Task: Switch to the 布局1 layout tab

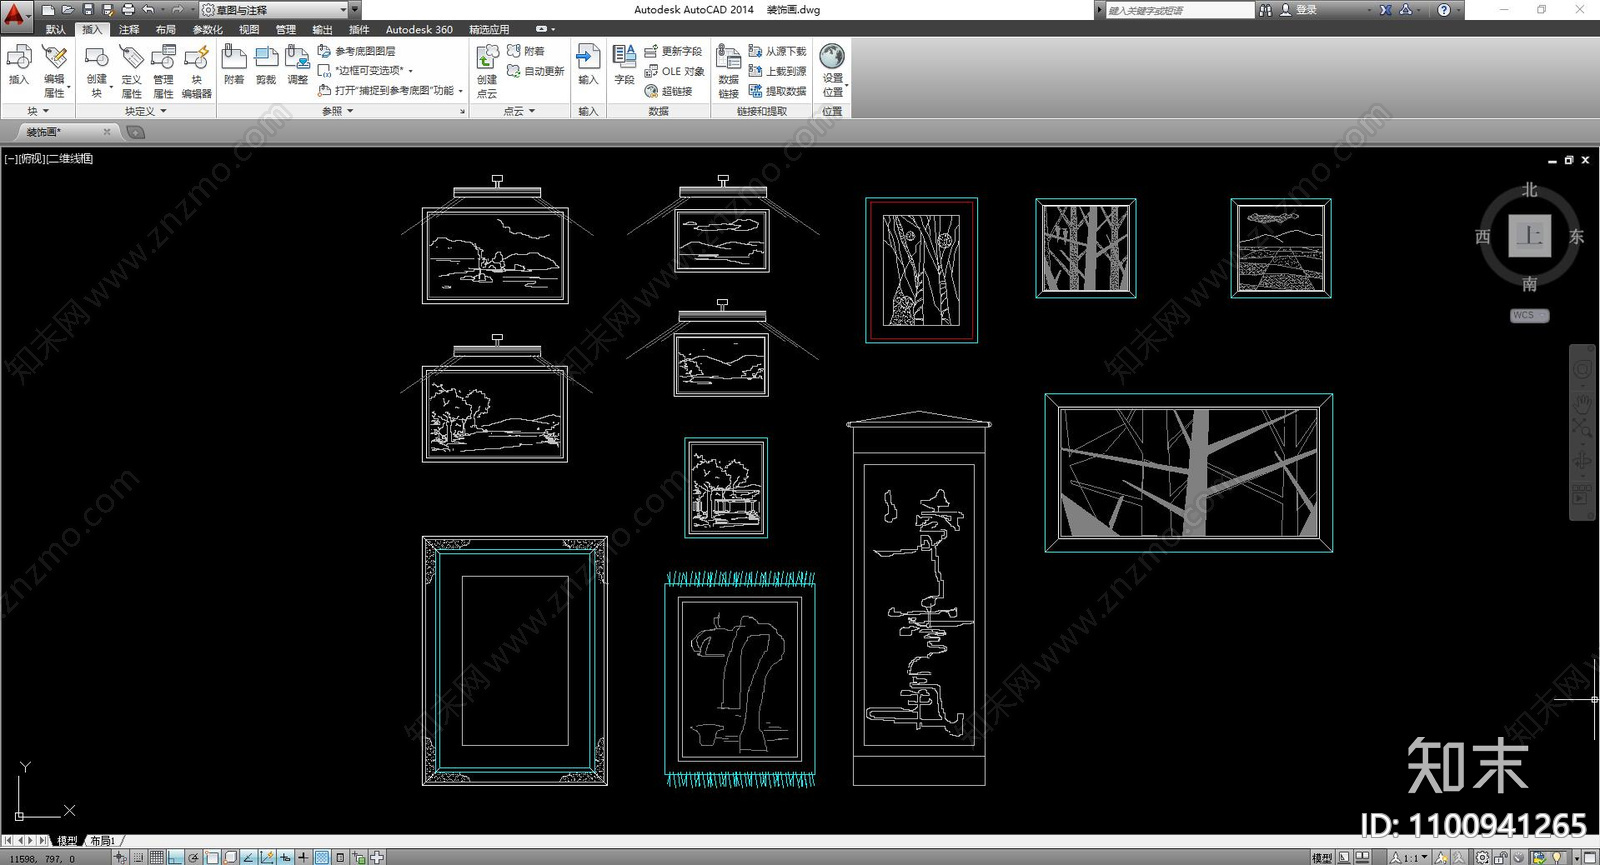Action: (103, 841)
